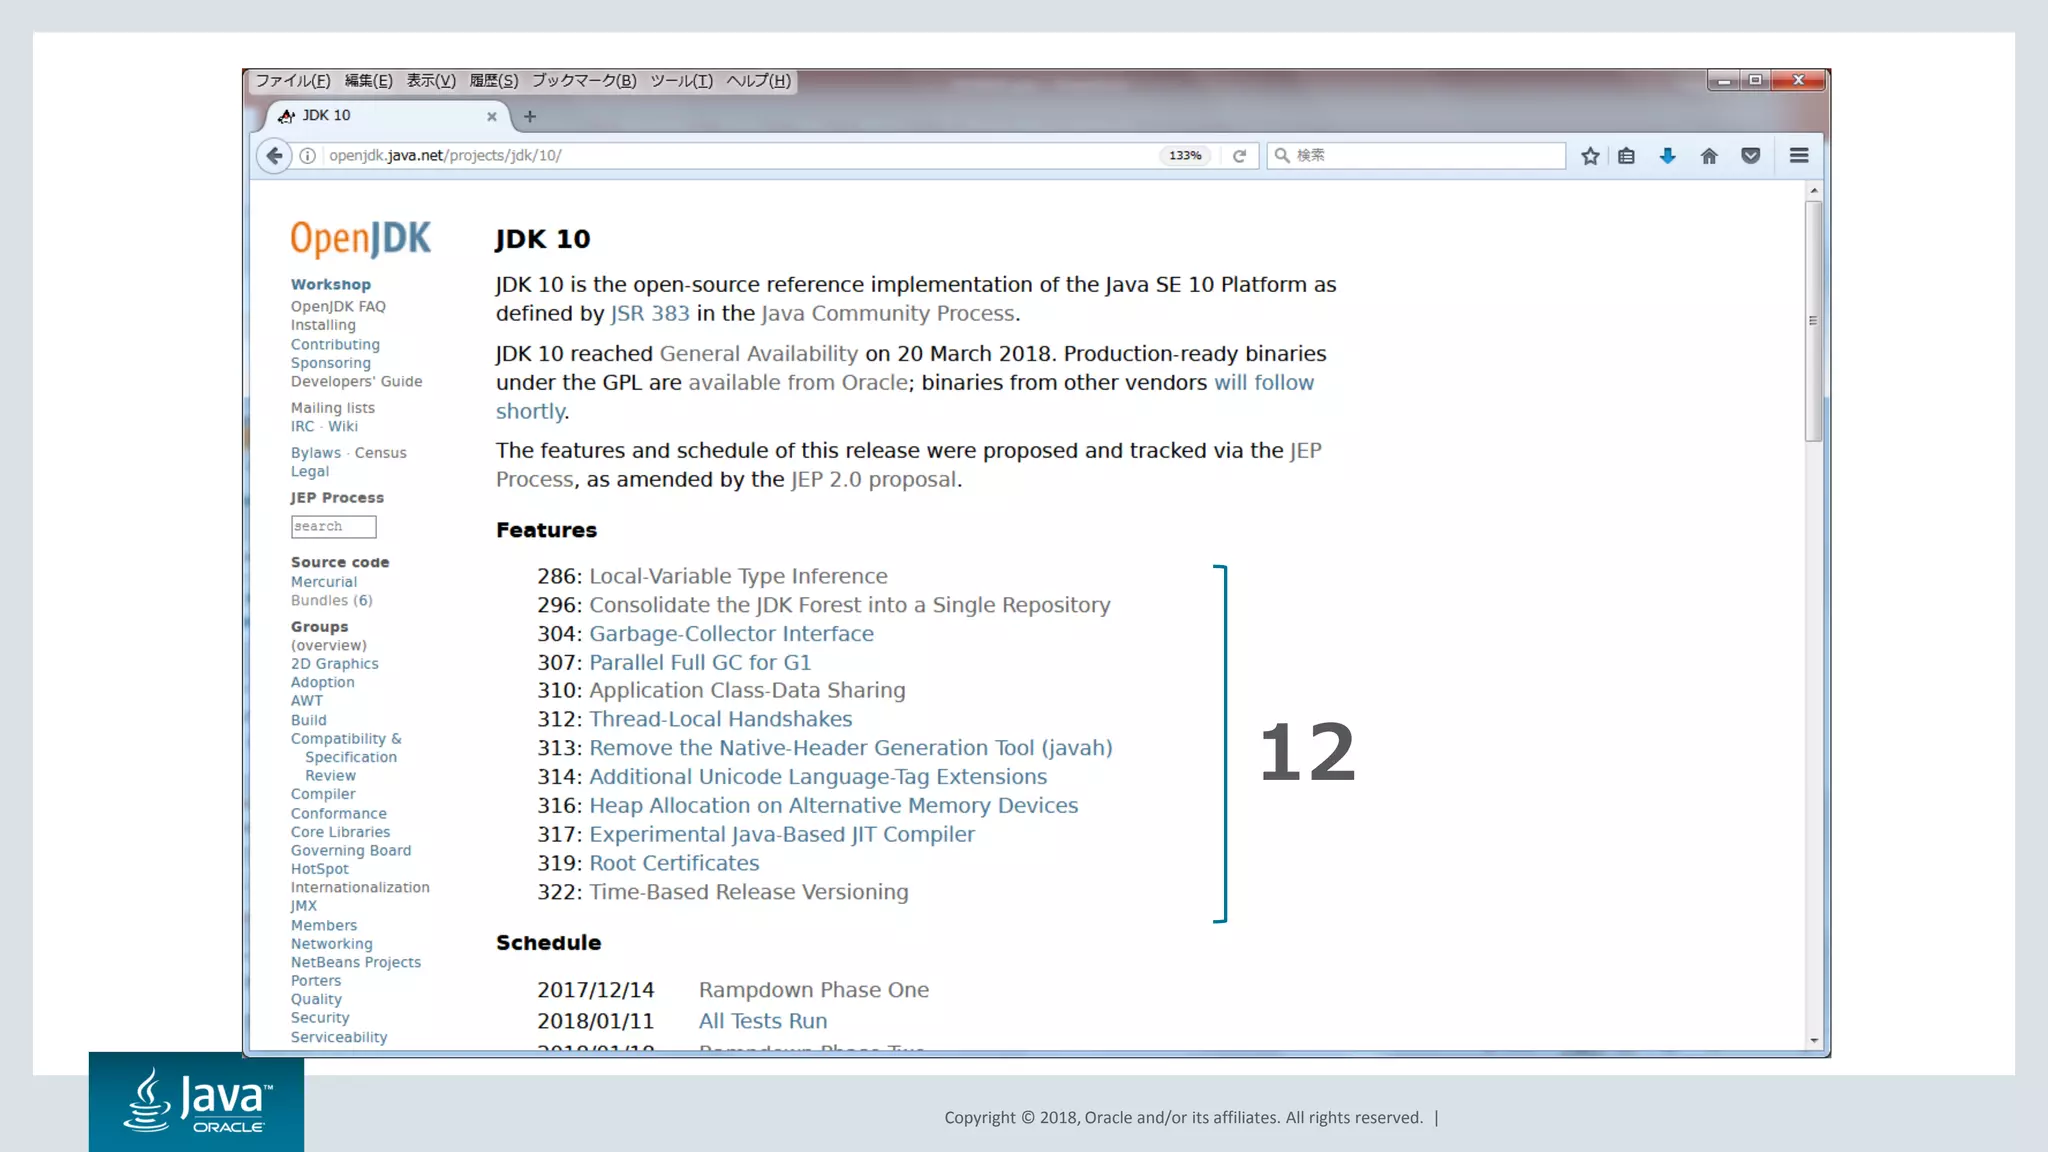Open the hamburger menu
This screenshot has width=2048, height=1152.
pyautogui.click(x=1799, y=156)
